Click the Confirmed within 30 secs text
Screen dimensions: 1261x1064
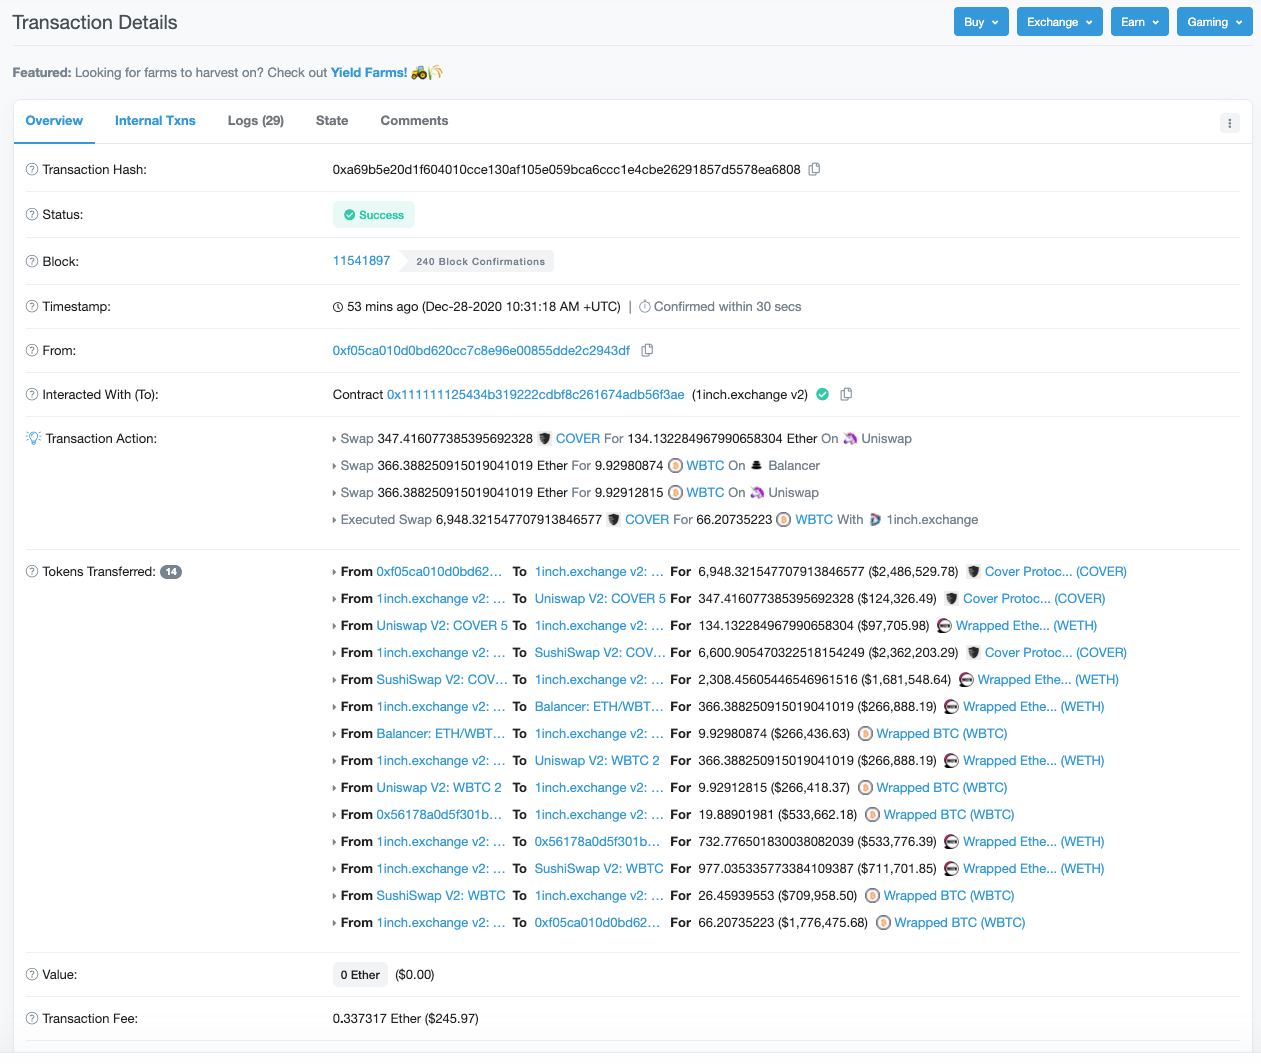point(728,307)
